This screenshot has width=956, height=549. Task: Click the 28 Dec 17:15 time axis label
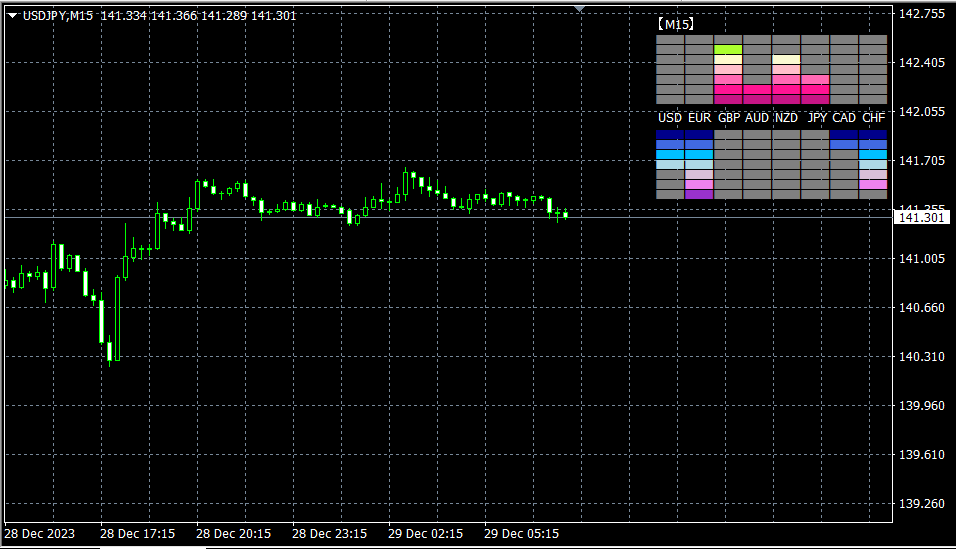(137, 534)
